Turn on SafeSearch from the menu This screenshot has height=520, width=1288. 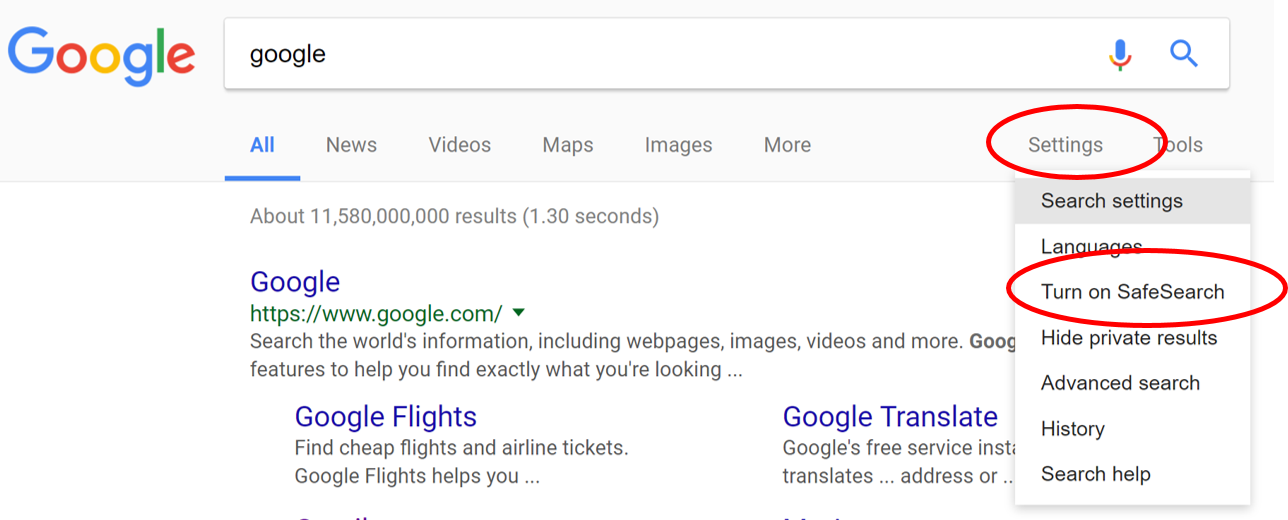click(1132, 292)
